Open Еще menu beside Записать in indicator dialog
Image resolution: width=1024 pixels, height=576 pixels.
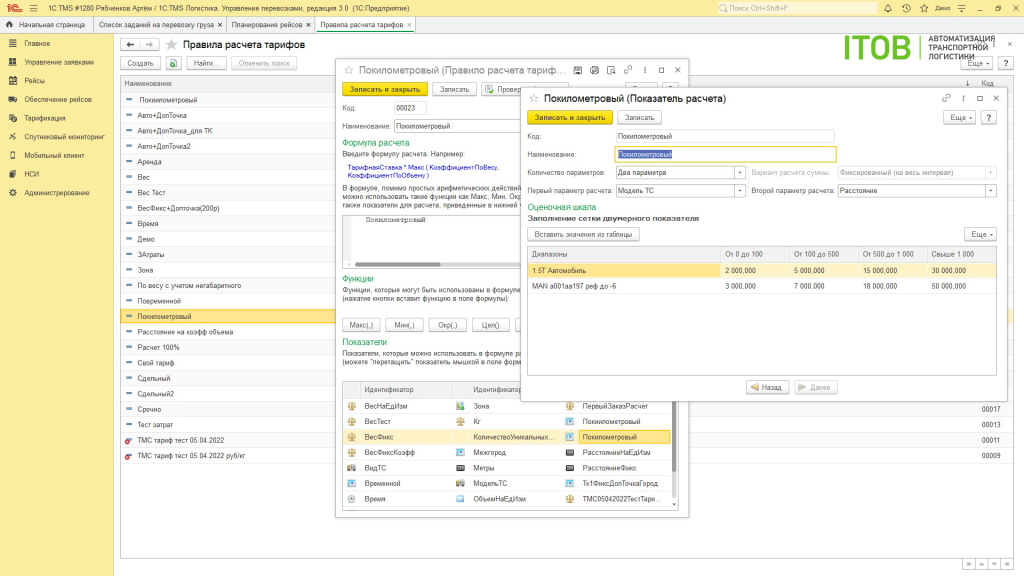[x=959, y=118]
